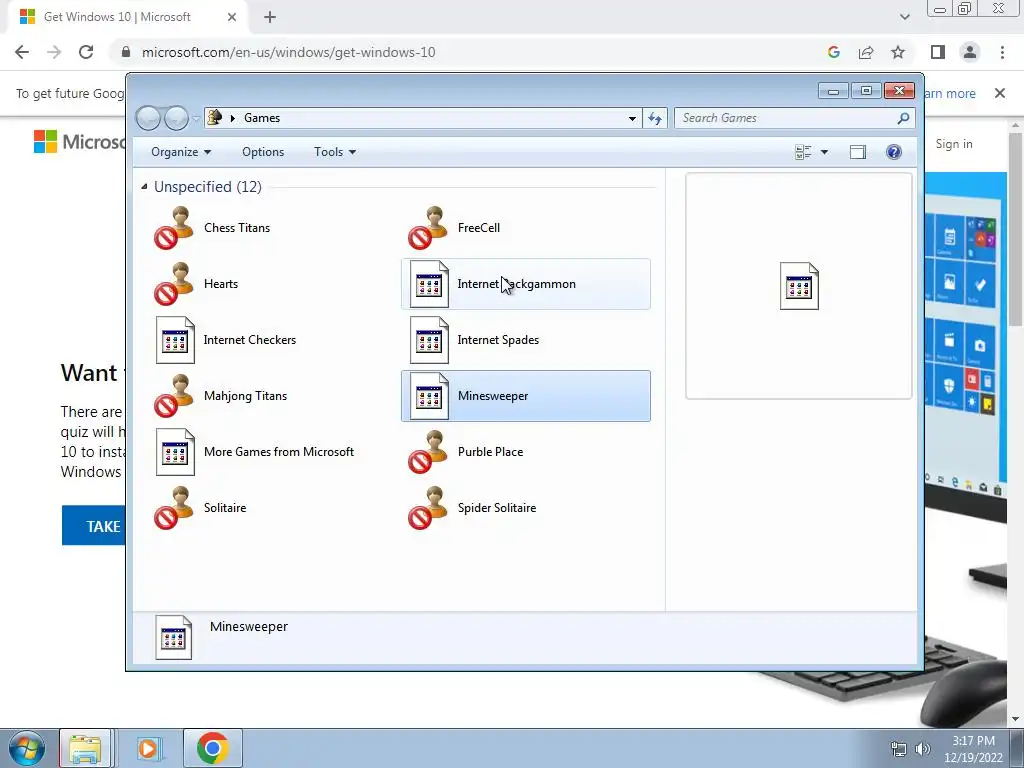This screenshot has width=1024, height=768.
Task: Select the Hearts game icon
Action: pyautogui.click(x=174, y=284)
